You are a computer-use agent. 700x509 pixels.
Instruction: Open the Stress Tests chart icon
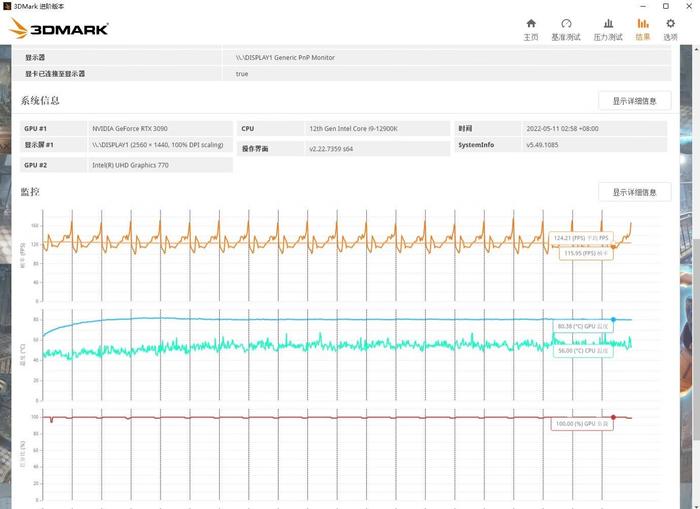click(x=608, y=24)
